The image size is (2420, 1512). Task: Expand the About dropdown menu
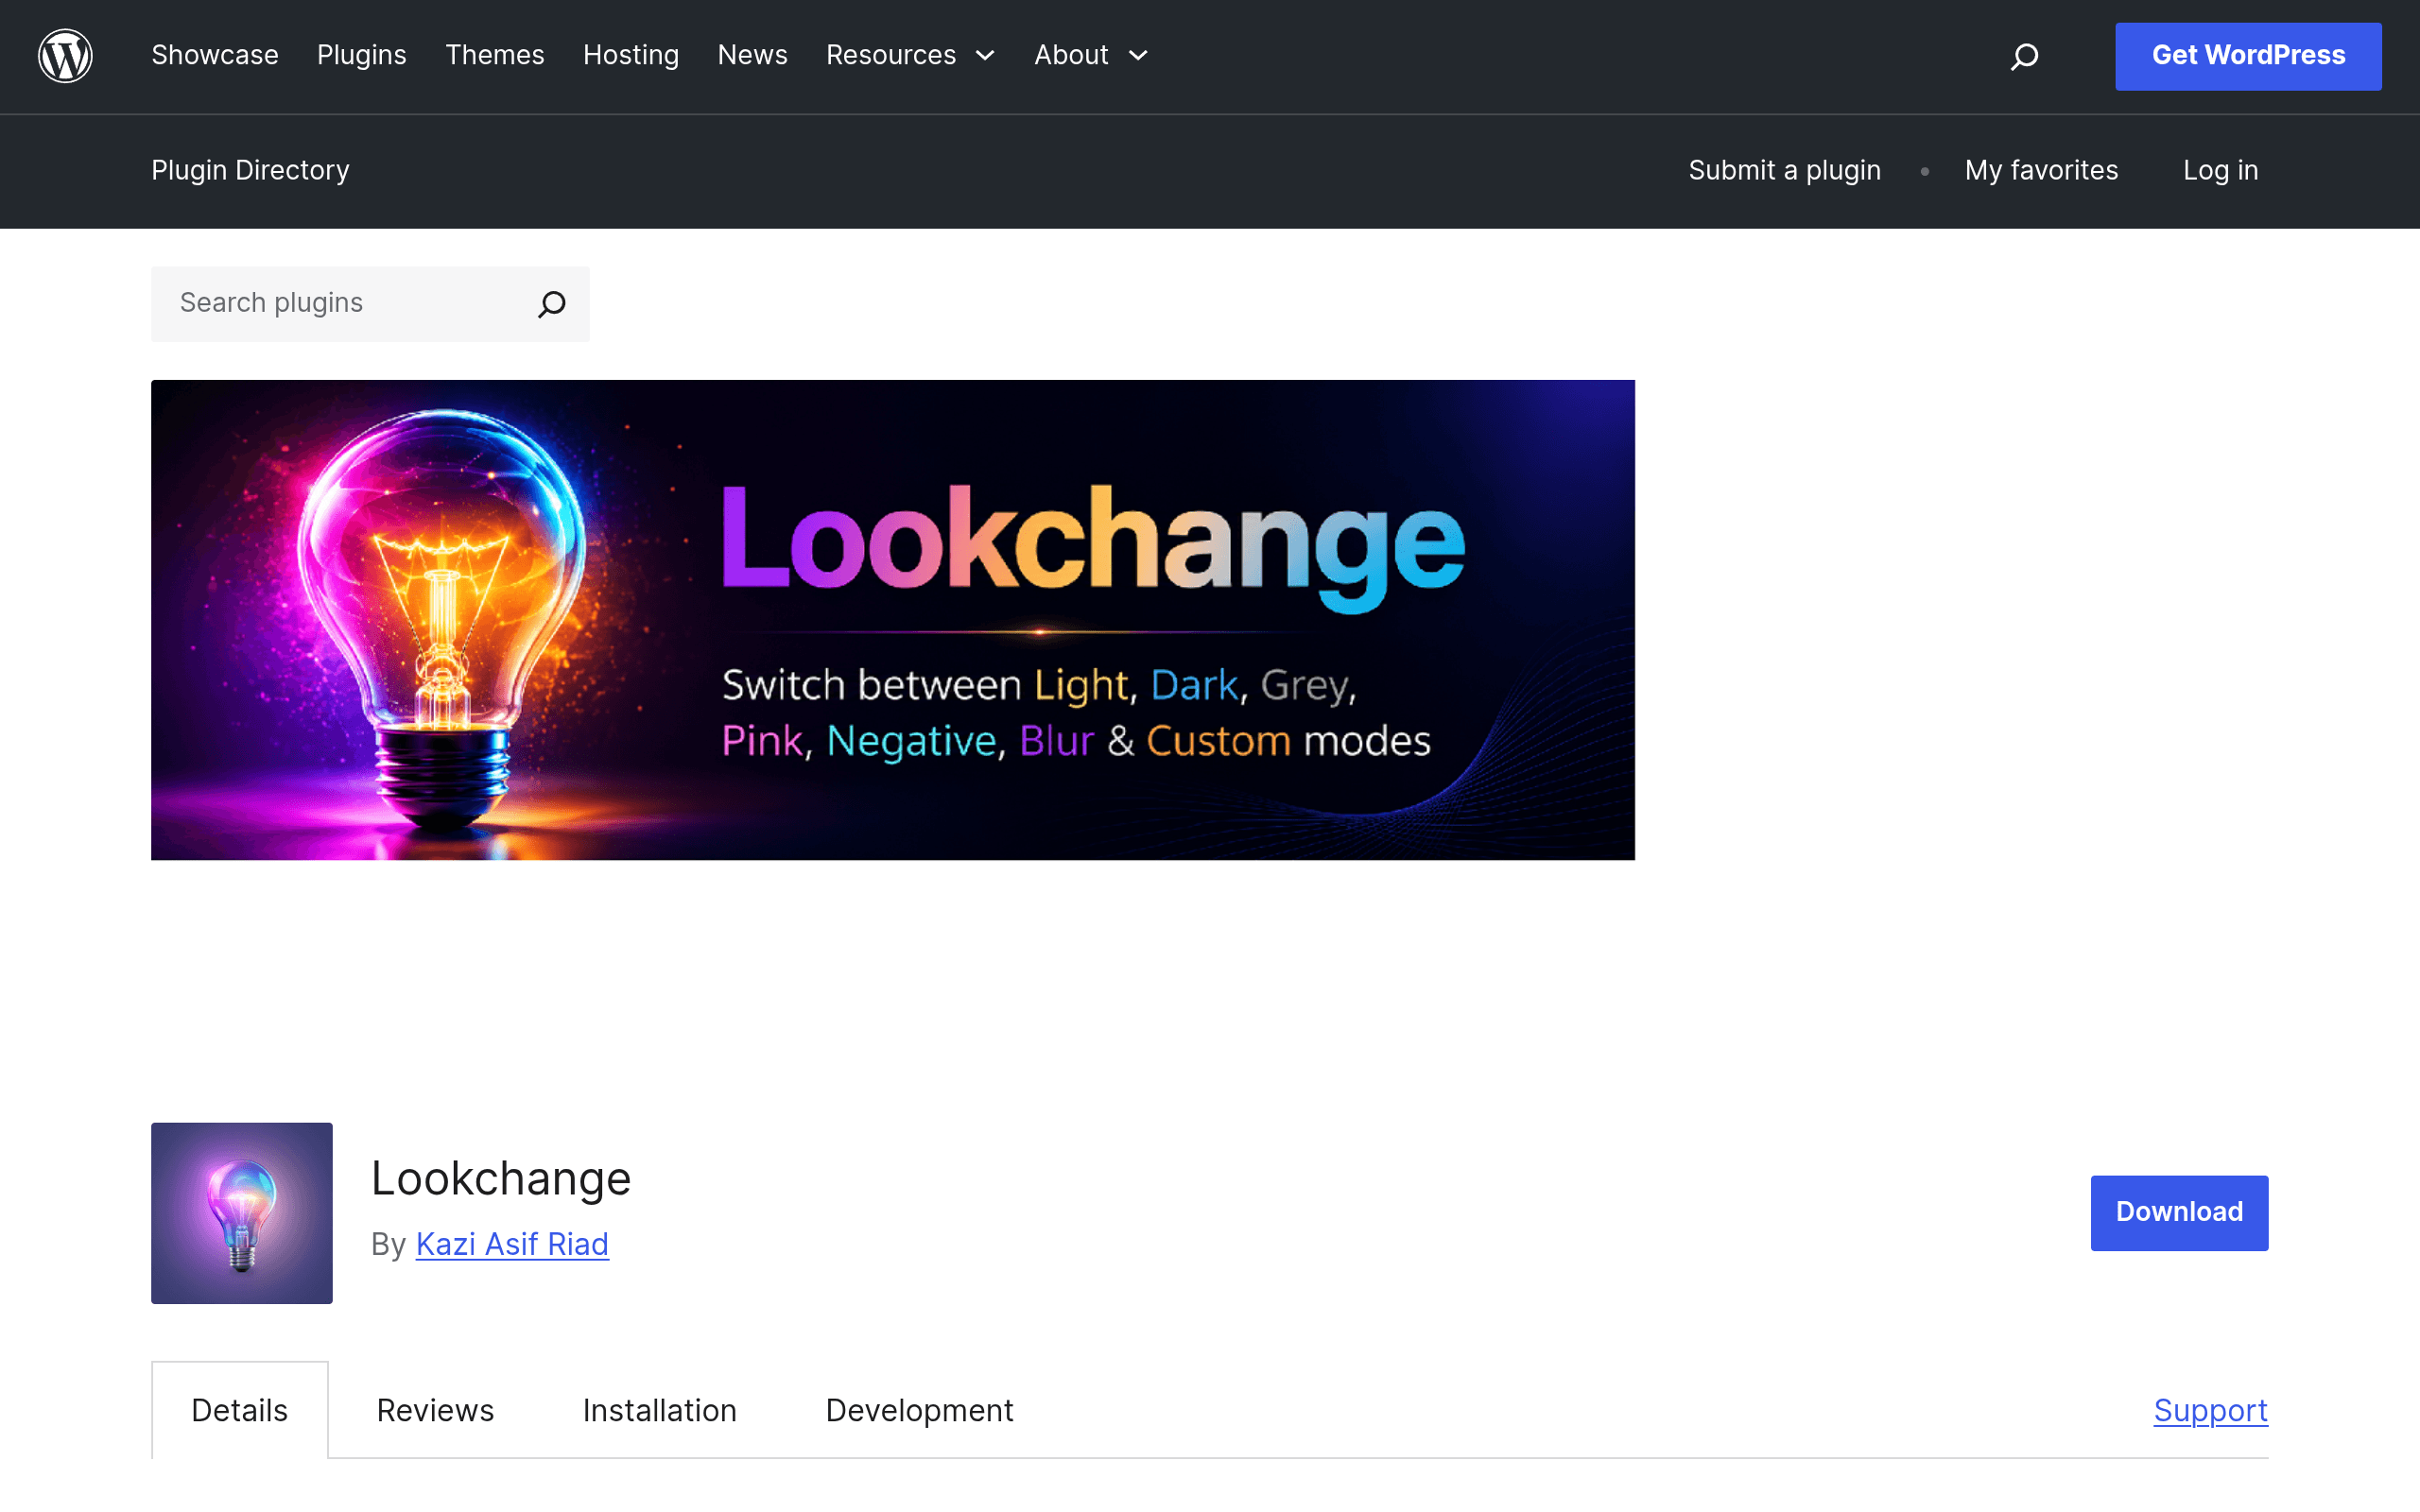[x=1091, y=56]
